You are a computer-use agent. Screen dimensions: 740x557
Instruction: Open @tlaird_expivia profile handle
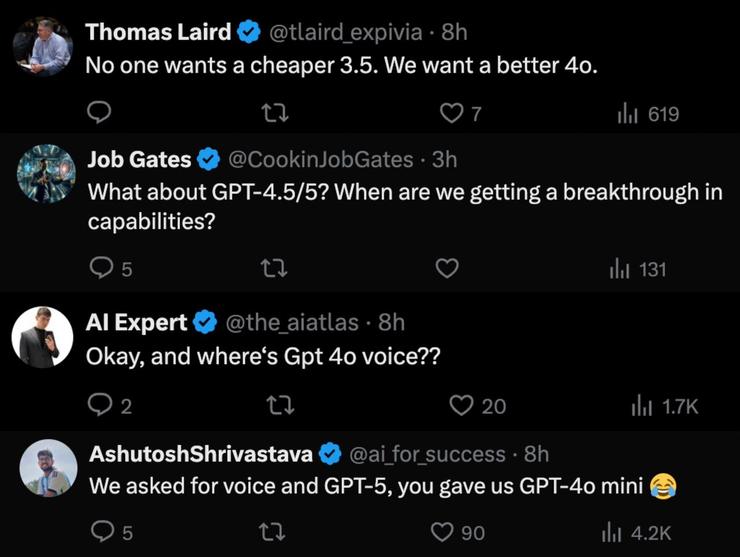(349, 32)
